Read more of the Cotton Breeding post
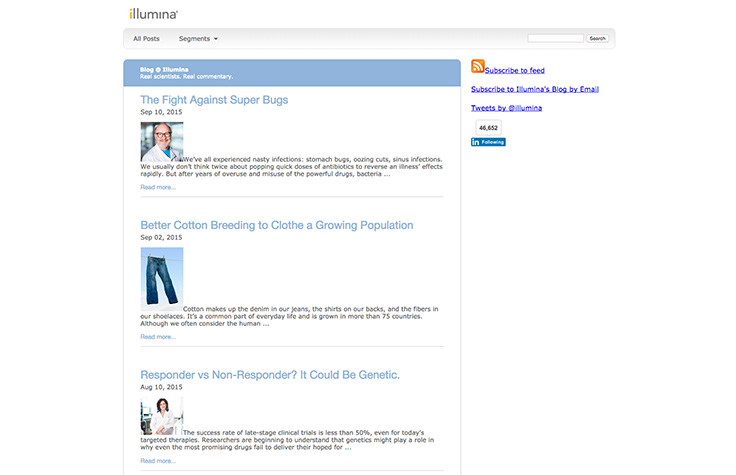The image size is (736, 475). pyautogui.click(x=158, y=337)
